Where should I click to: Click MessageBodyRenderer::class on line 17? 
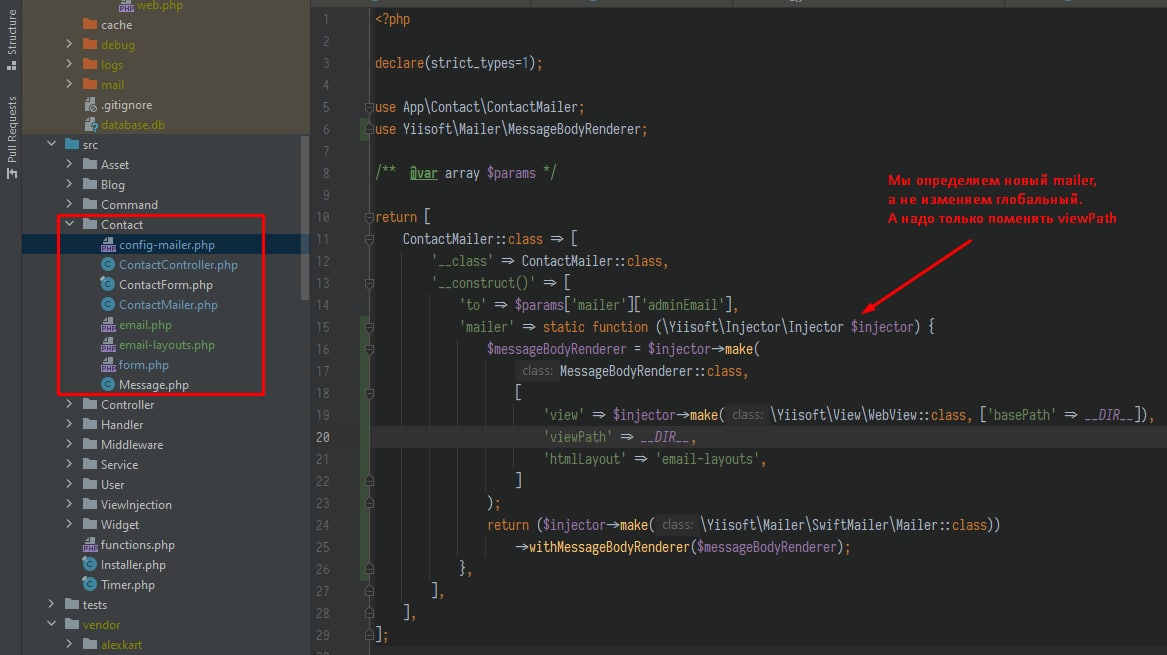click(651, 371)
